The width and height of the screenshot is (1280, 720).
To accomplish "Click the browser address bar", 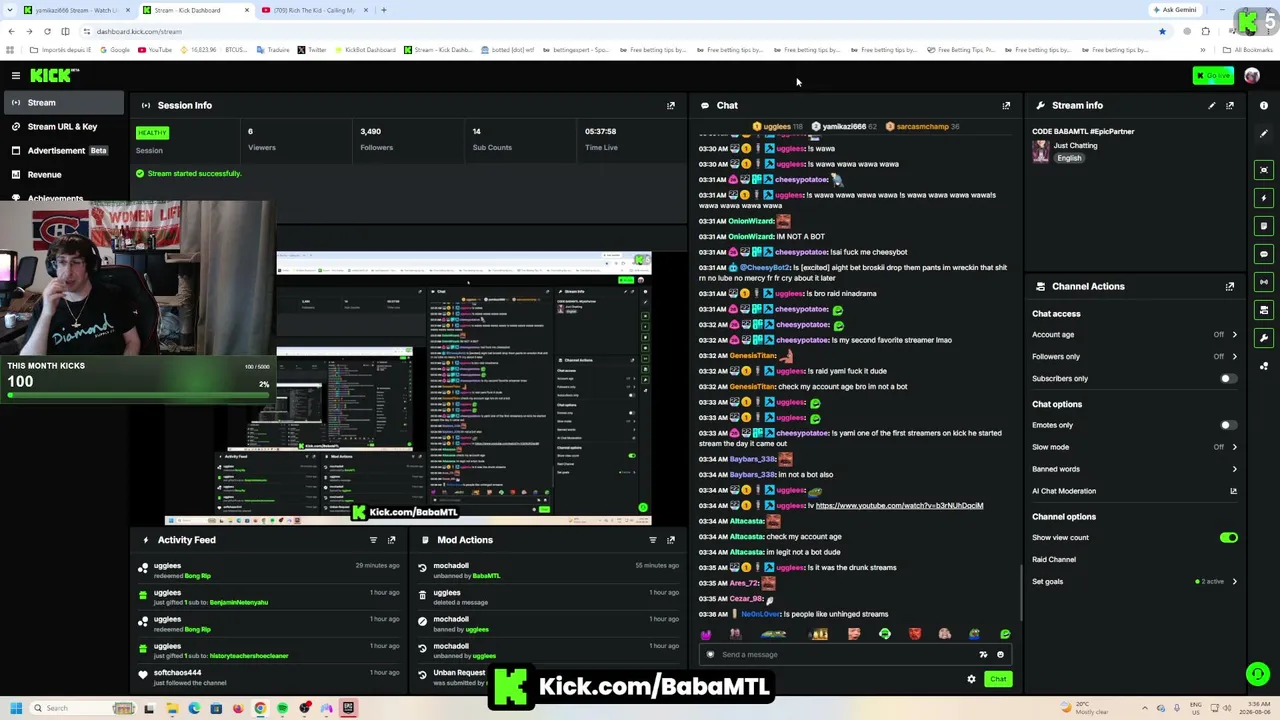I will (x=620, y=31).
